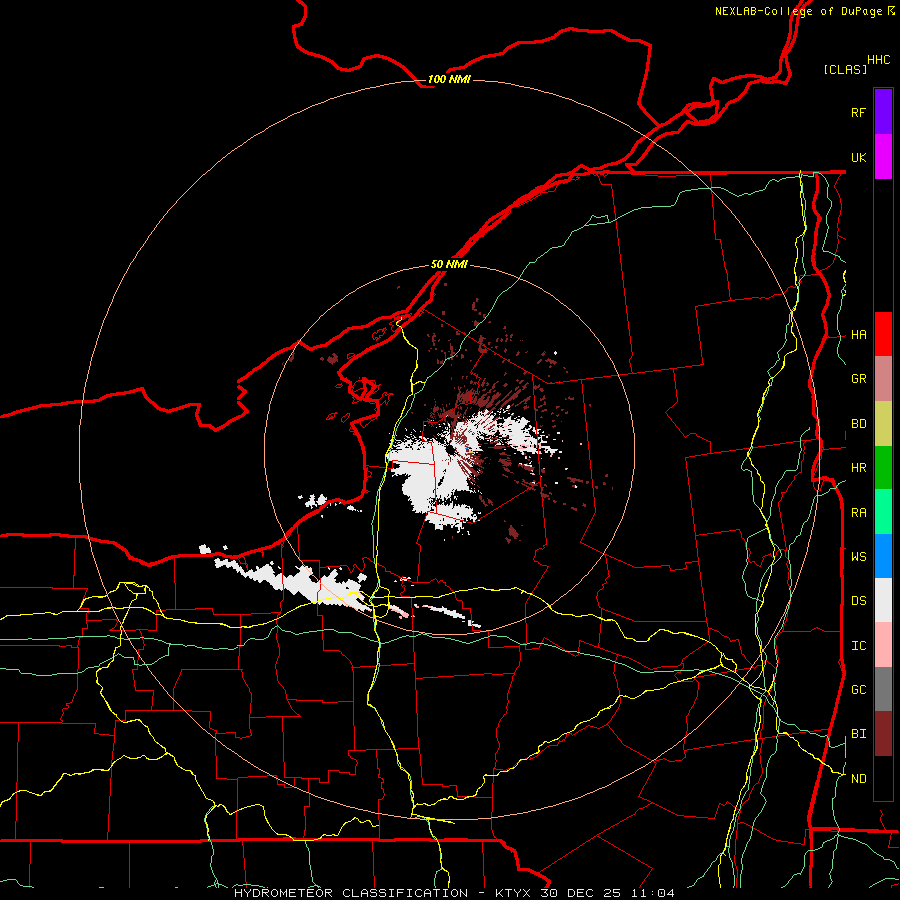The height and width of the screenshot is (900, 900).
Task: Select the 'GR' legend label
Action: tap(858, 379)
